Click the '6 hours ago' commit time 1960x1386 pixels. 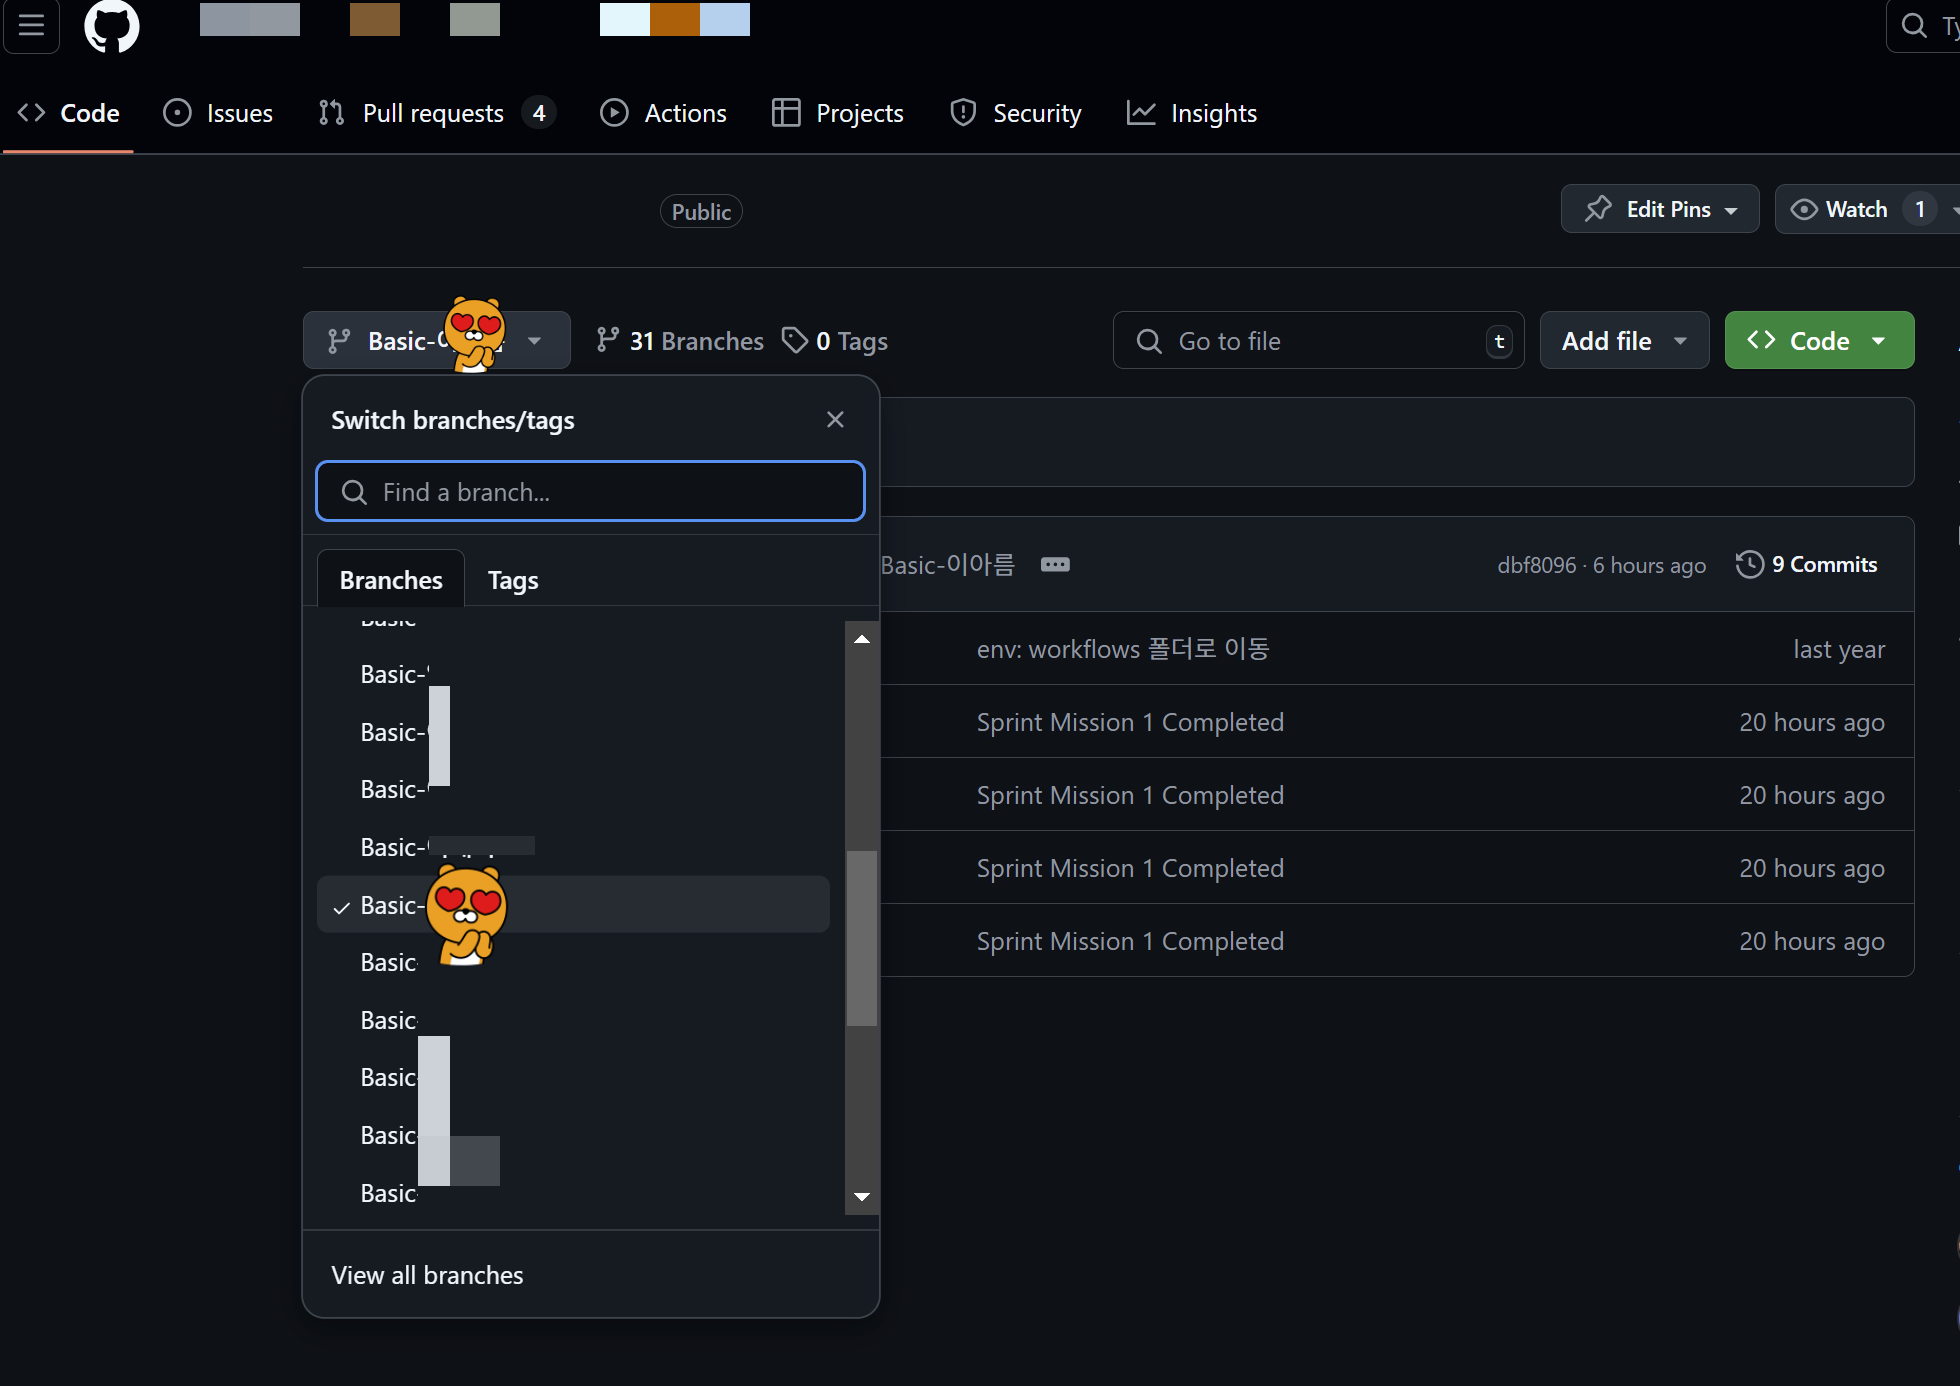tap(1649, 565)
